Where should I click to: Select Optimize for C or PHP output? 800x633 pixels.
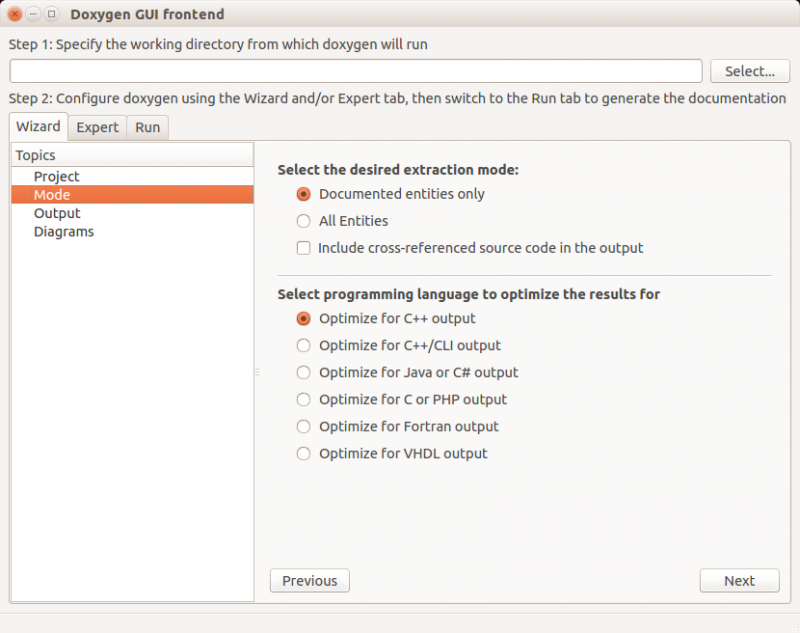point(304,400)
